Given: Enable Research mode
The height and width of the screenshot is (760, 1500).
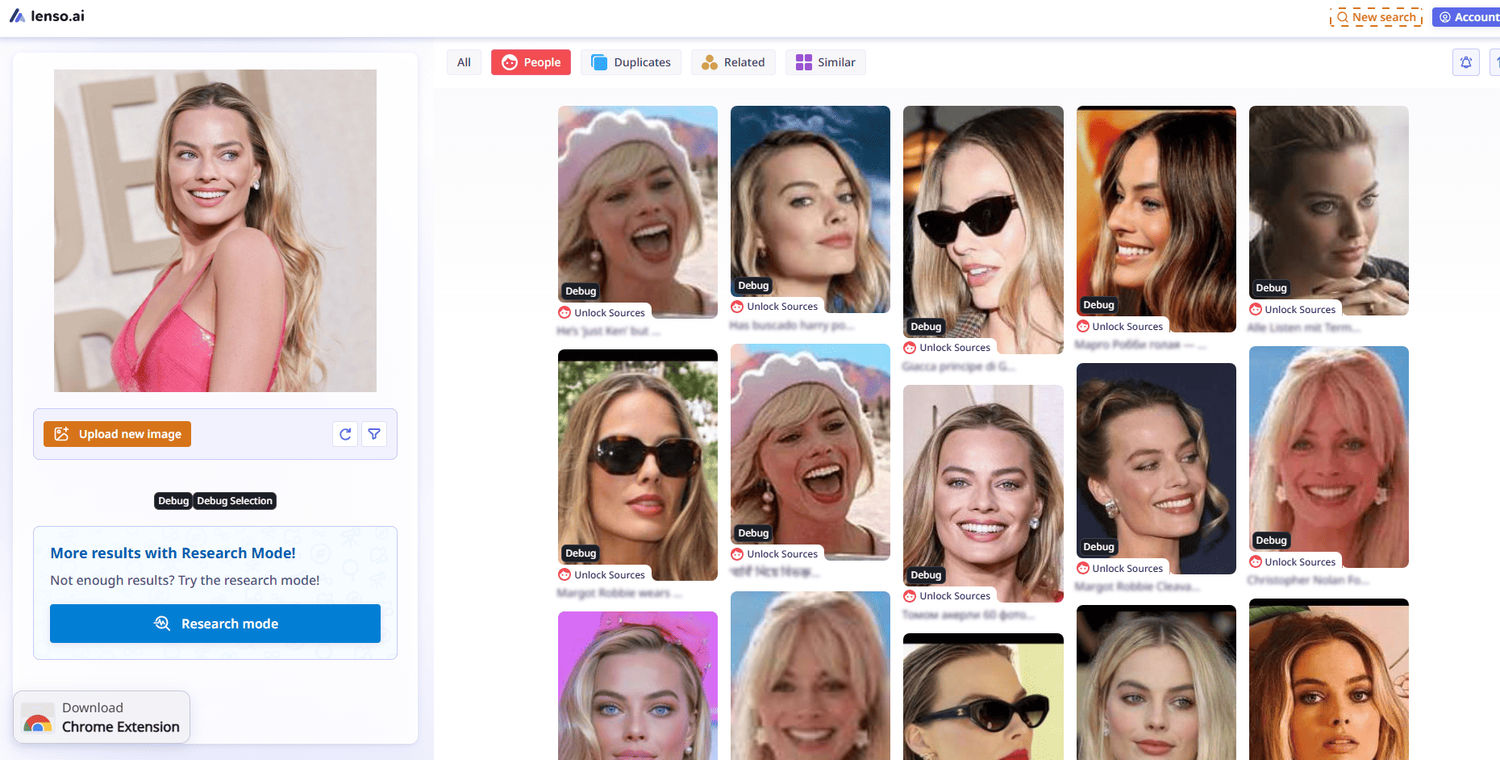Looking at the screenshot, I should (x=214, y=623).
